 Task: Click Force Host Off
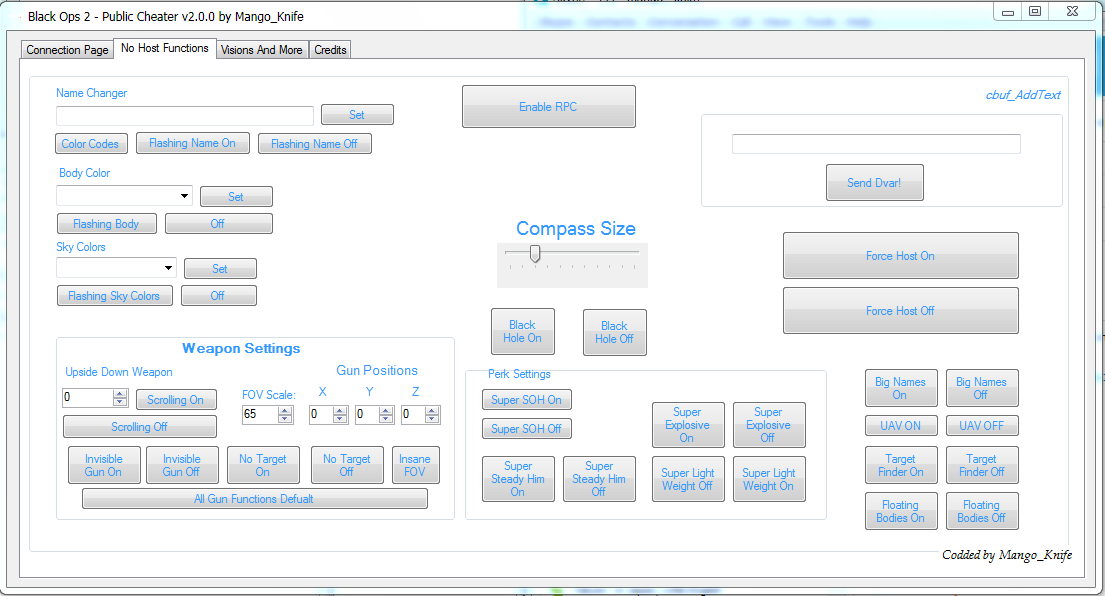coord(901,311)
